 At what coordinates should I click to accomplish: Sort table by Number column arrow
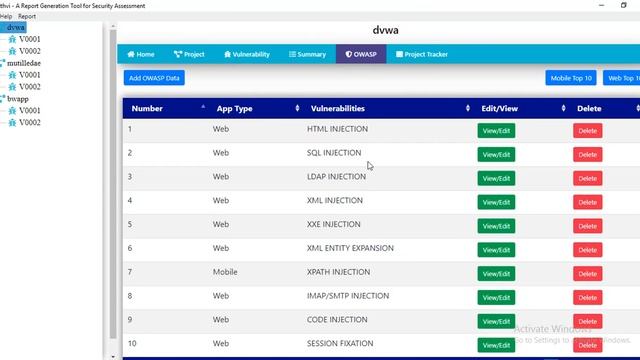(x=203, y=107)
